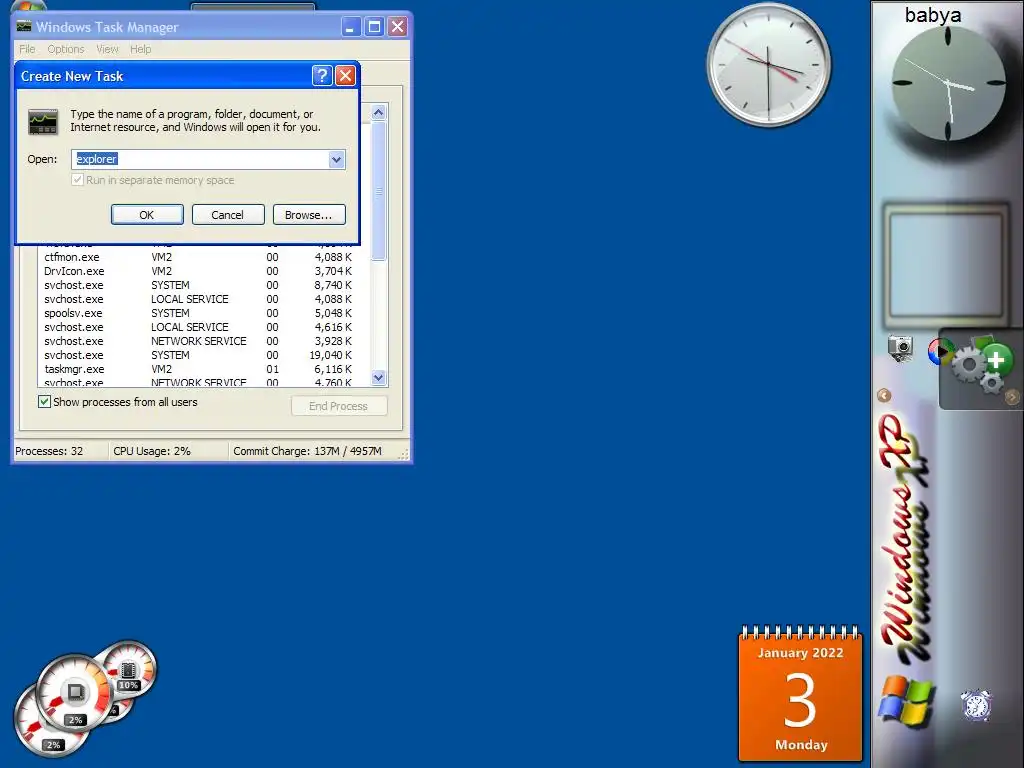Image resolution: width=1024 pixels, height=768 pixels.
Task: Click OK in the Create New Task dialog
Action: (x=147, y=215)
